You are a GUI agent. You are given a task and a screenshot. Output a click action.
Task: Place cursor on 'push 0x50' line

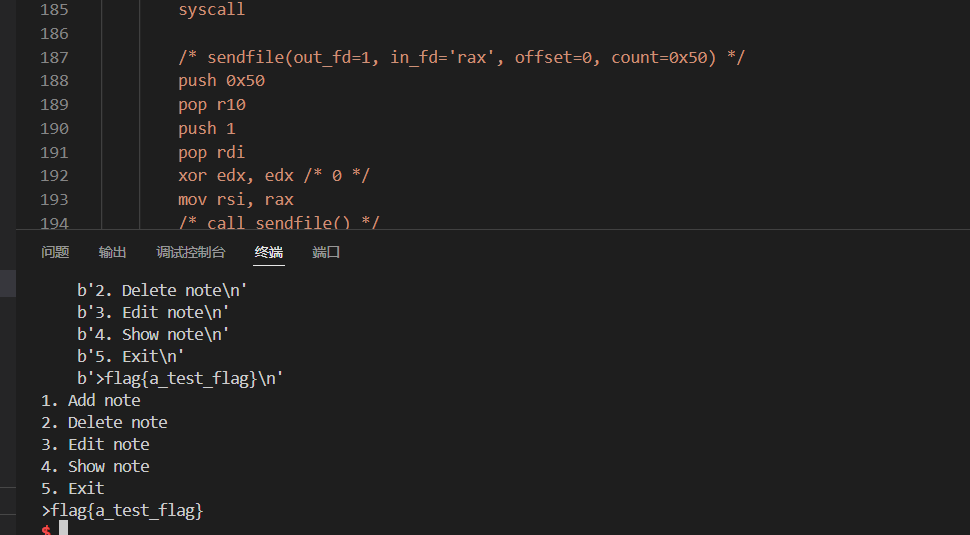(x=221, y=81)
